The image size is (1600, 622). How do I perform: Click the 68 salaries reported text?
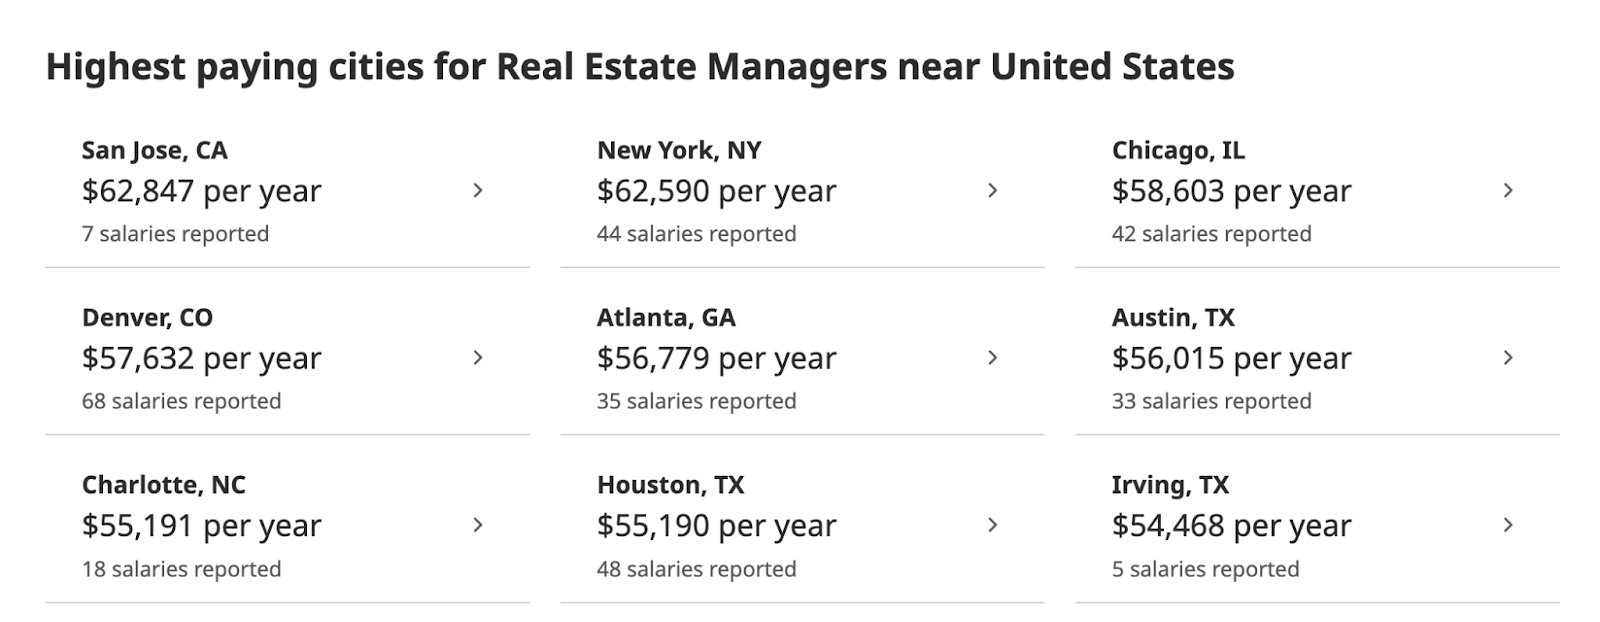[x=182, y=401]
